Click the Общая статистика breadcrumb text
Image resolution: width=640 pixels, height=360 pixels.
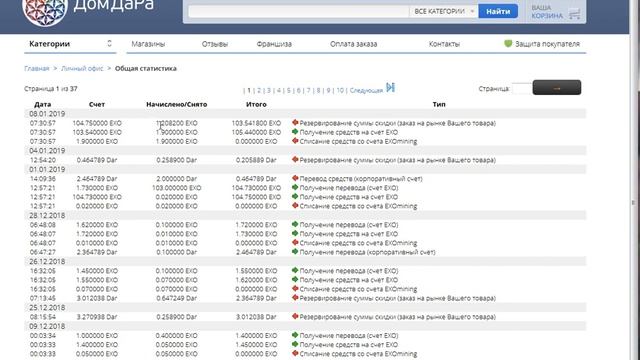tap(146, 69)
